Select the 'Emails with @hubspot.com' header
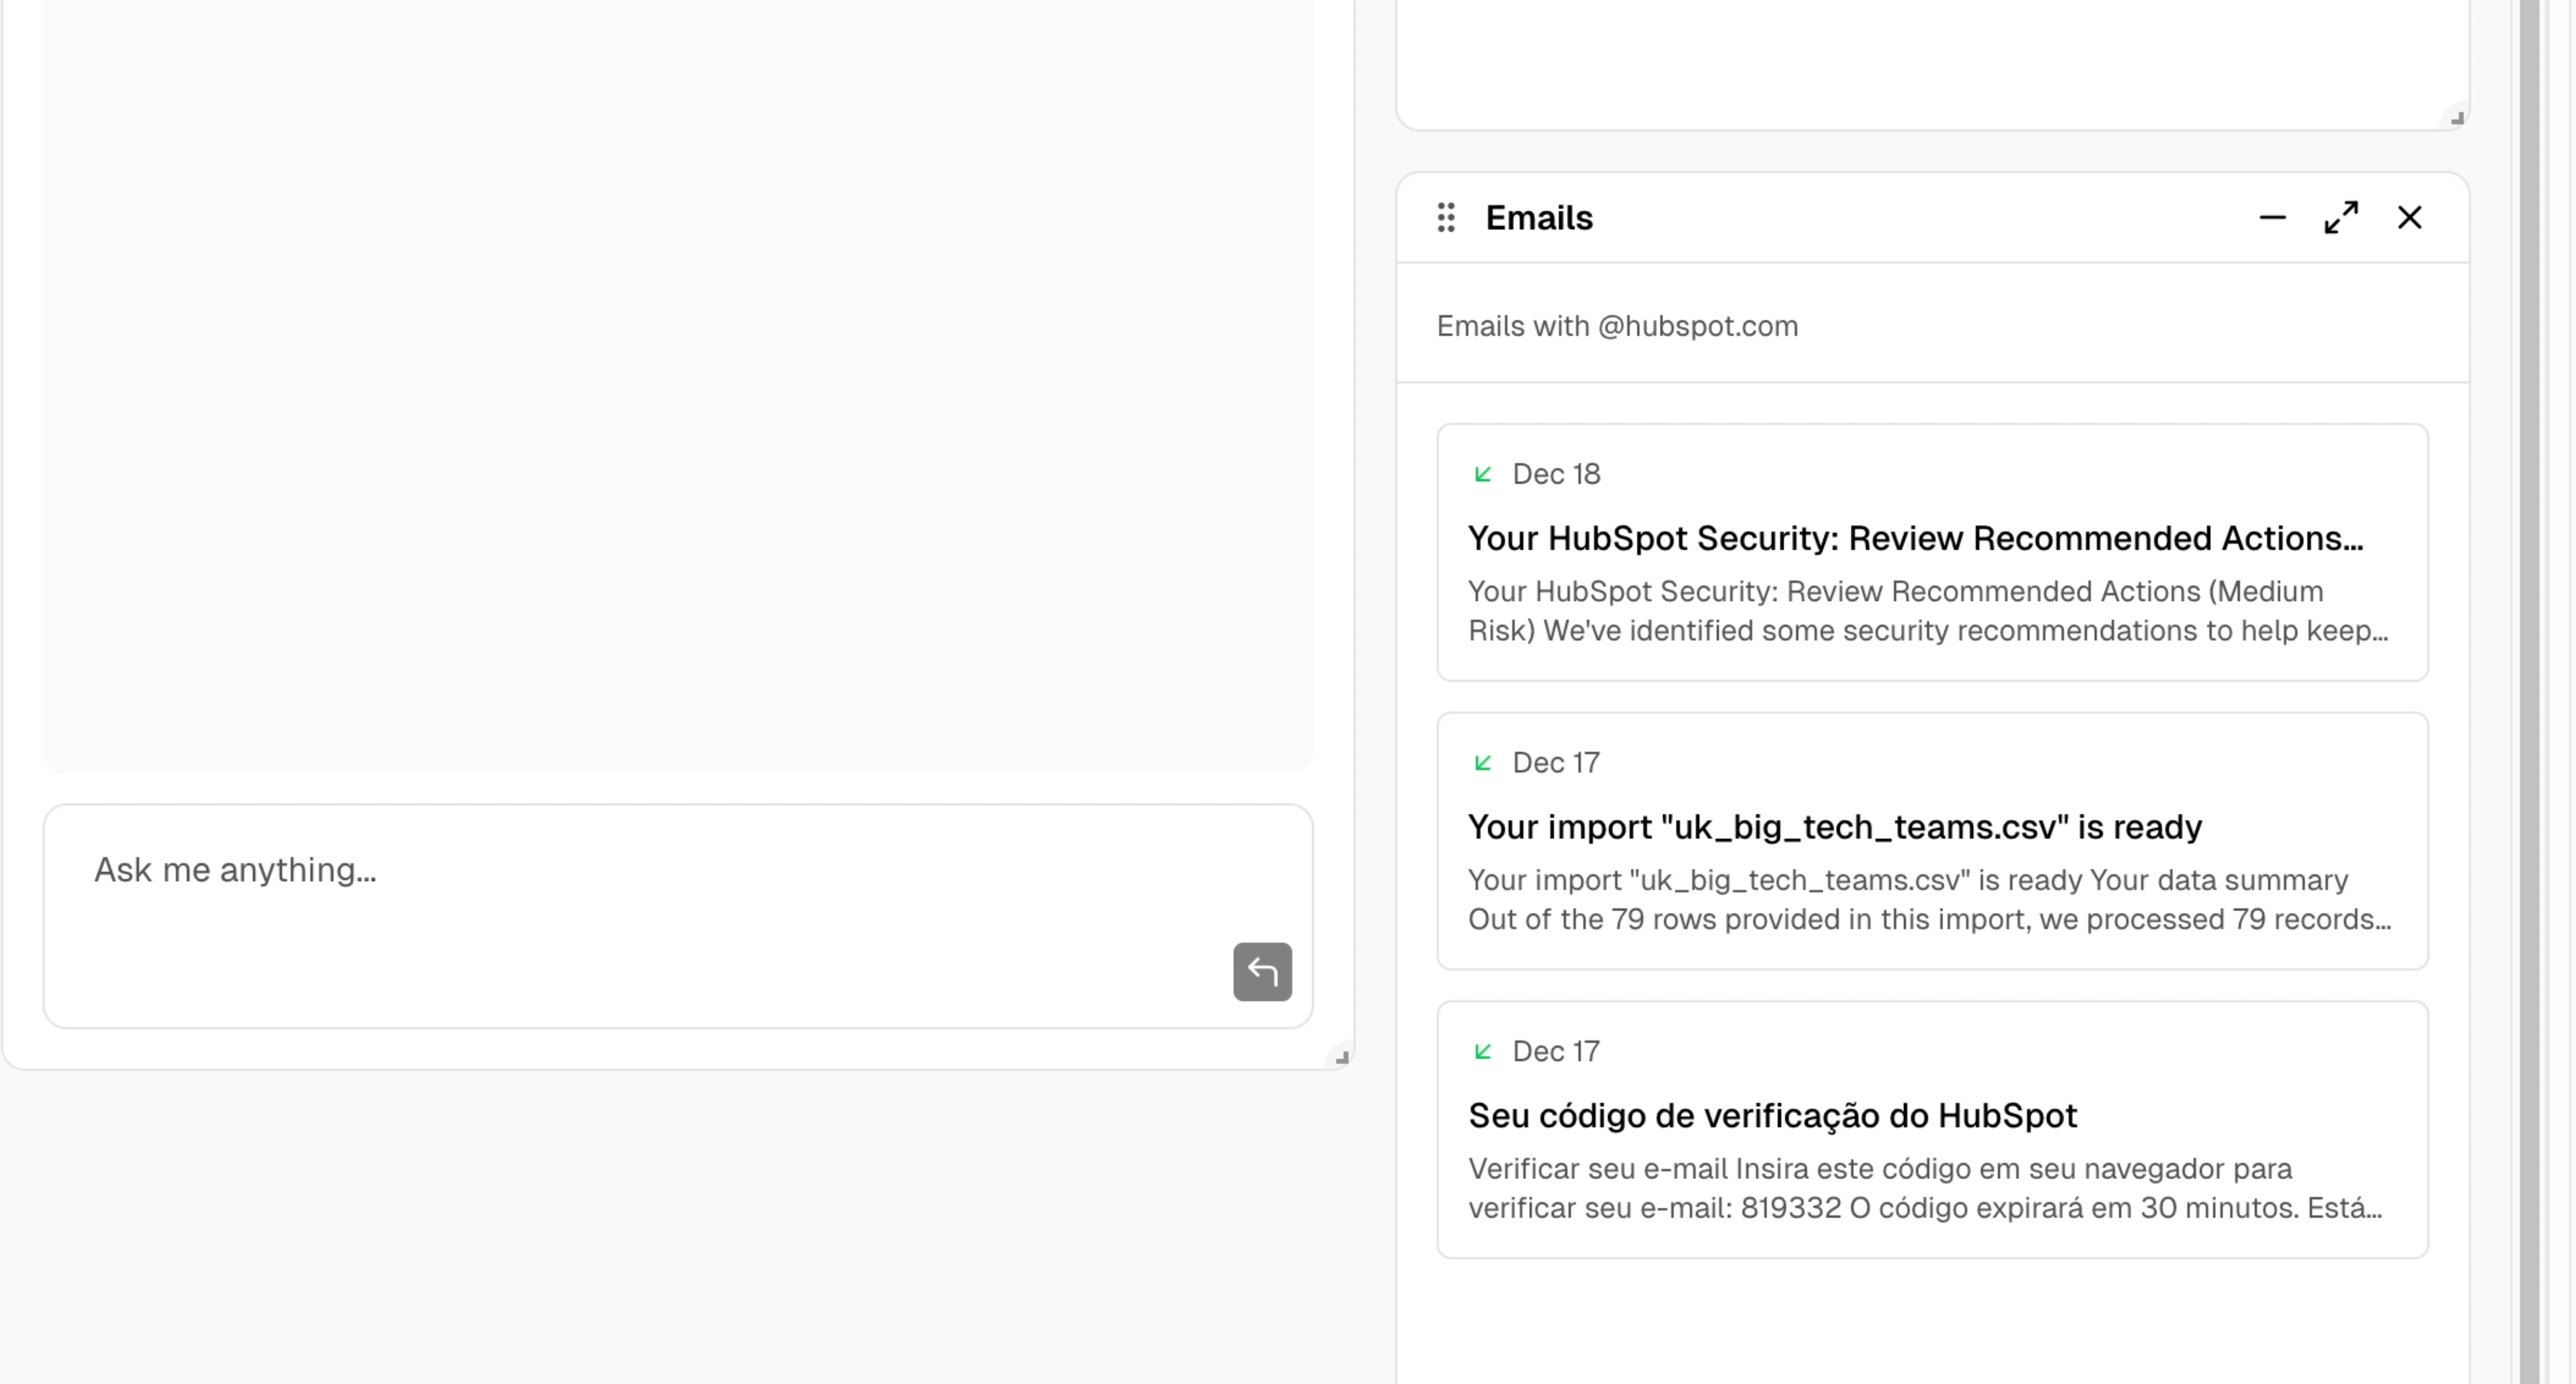 [1617, 326]
